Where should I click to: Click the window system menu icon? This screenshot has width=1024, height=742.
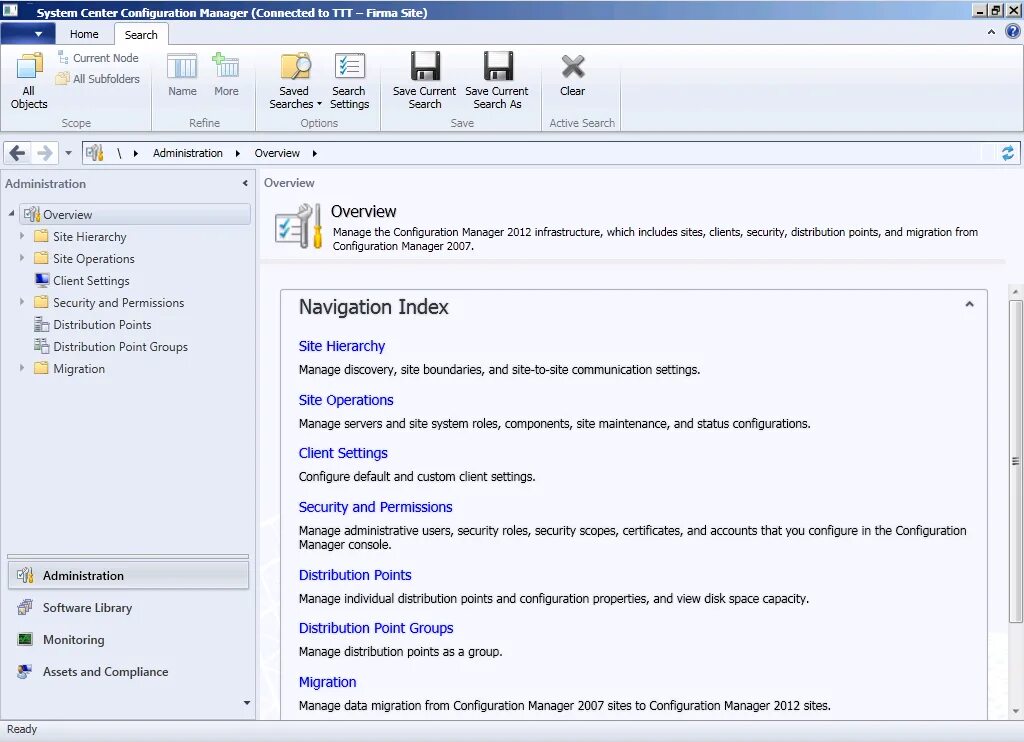coord(10,10)
